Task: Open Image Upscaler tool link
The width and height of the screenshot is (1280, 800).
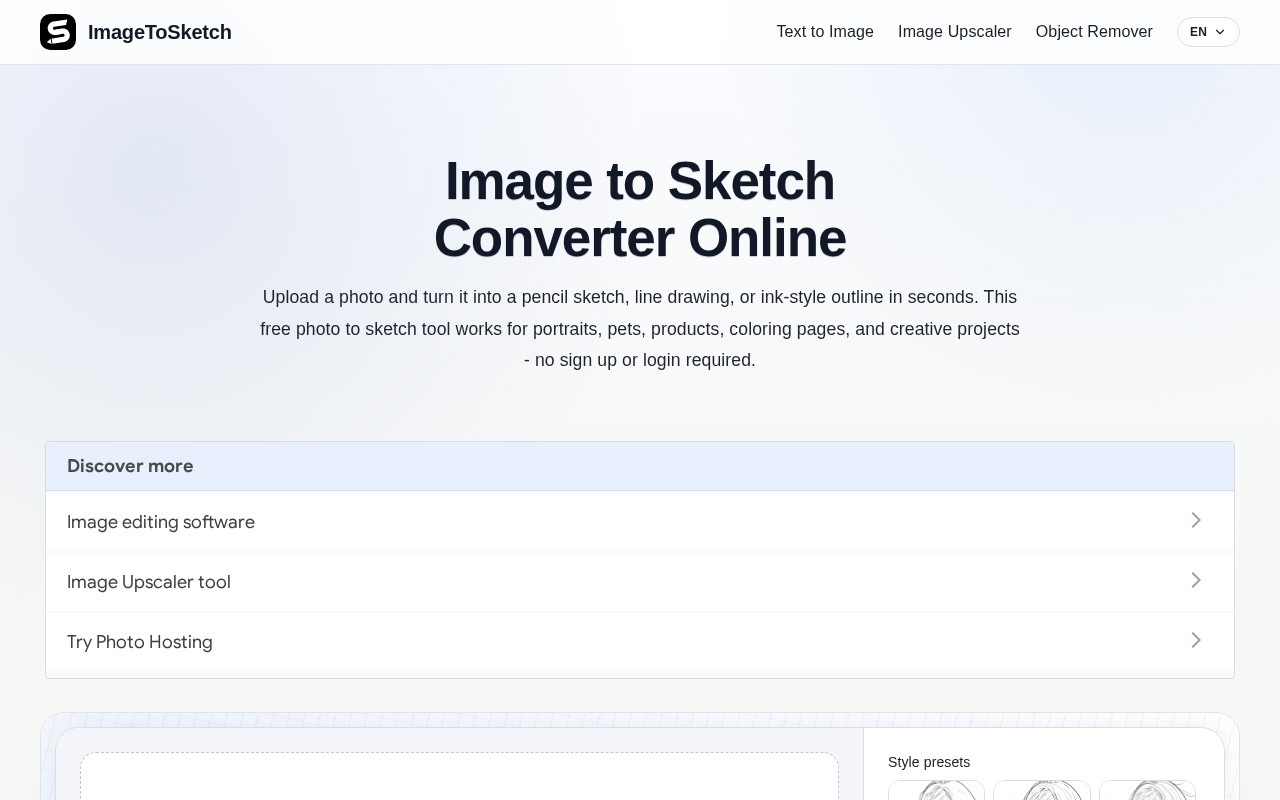Action: pyautogui.click(x=640, y=582)
